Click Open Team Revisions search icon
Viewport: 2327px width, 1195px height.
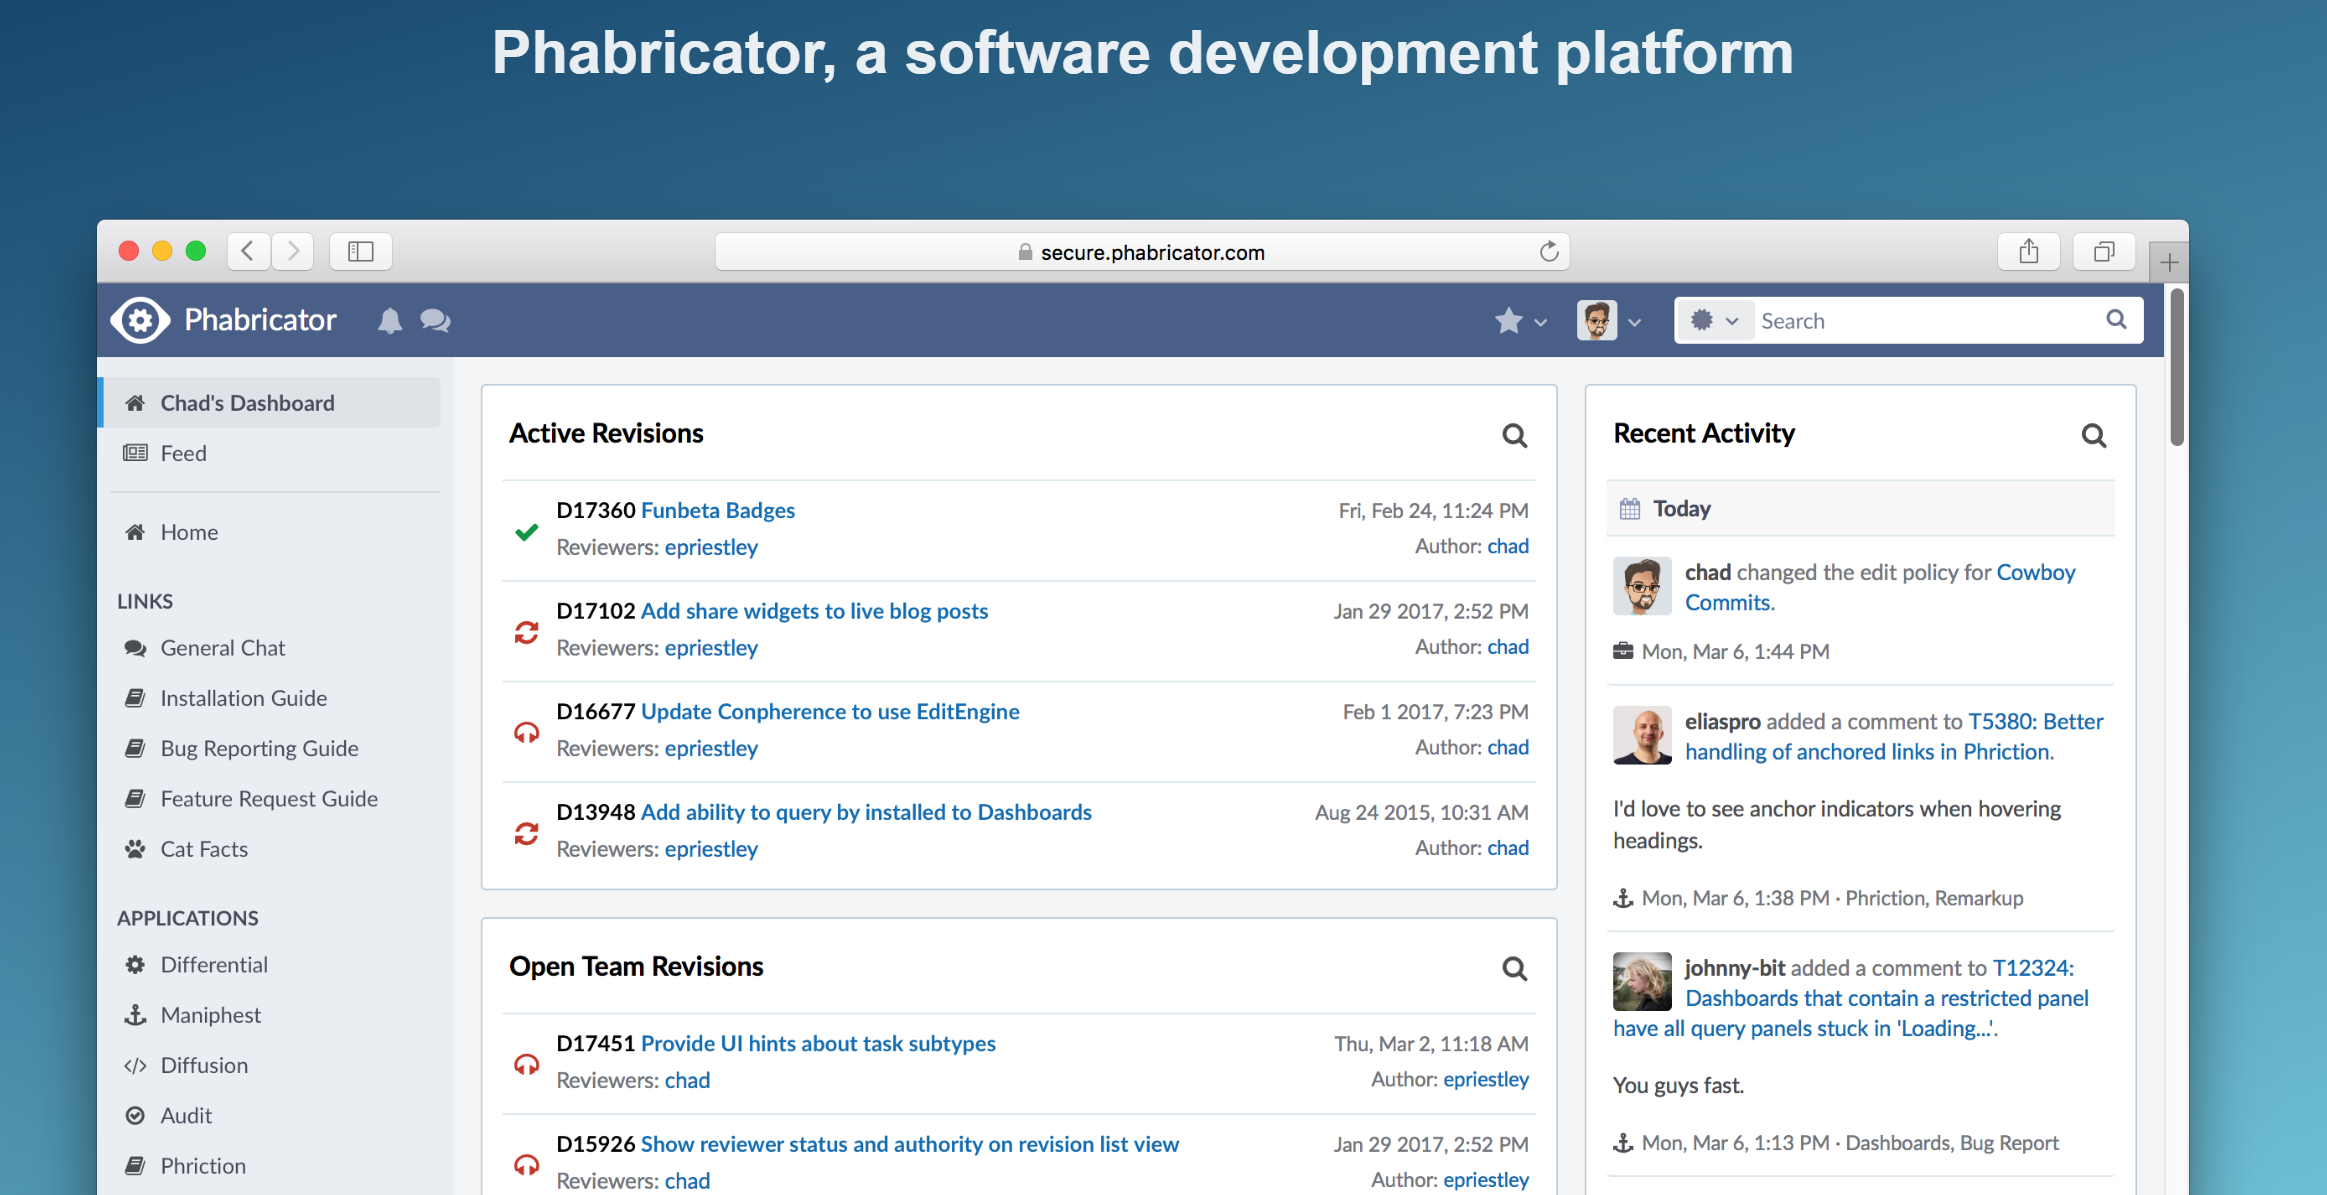tap(1514, 969)
